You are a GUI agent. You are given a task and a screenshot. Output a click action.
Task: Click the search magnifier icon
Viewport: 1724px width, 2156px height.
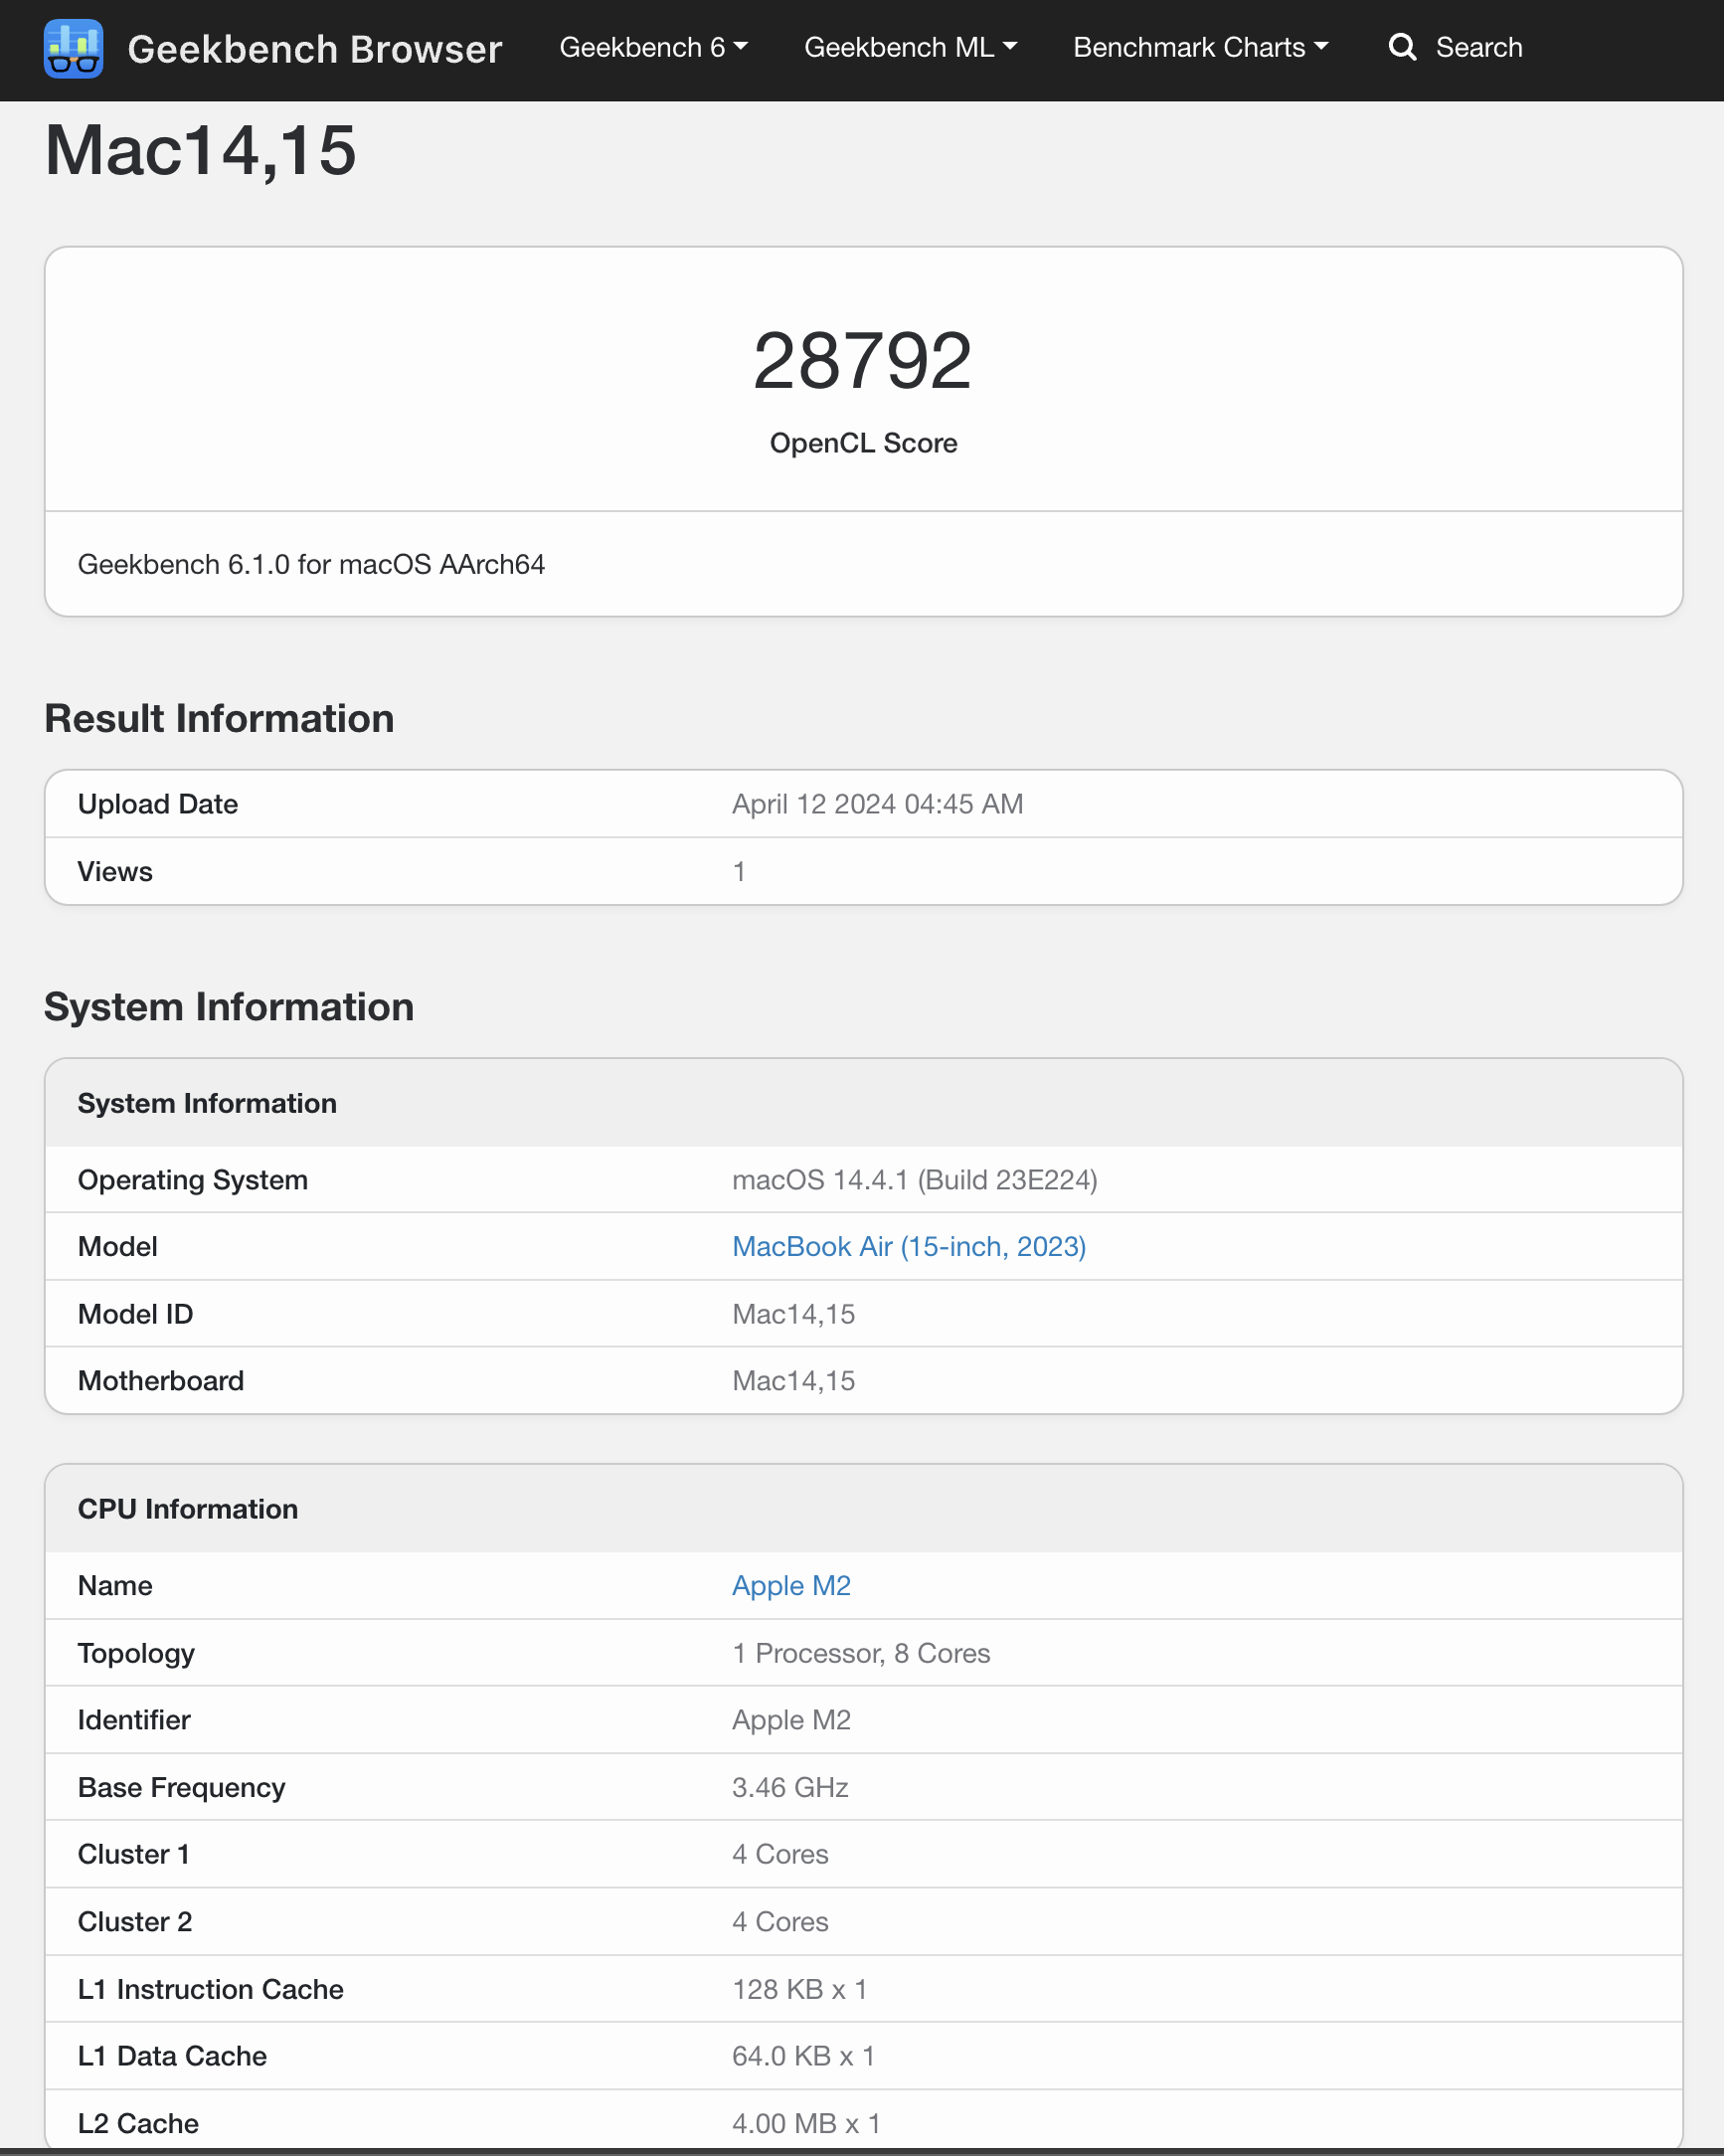pyautogui.click(x=1402, y=47)
